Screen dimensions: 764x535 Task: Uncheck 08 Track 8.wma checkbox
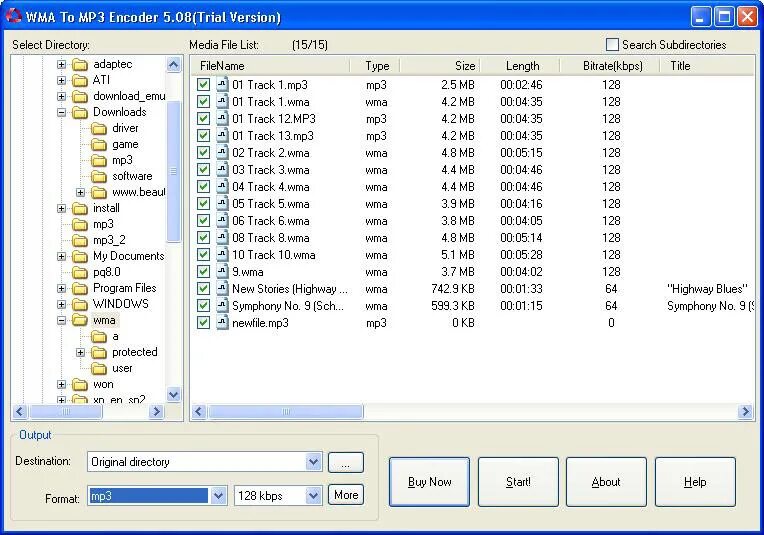tap(203, 238)
